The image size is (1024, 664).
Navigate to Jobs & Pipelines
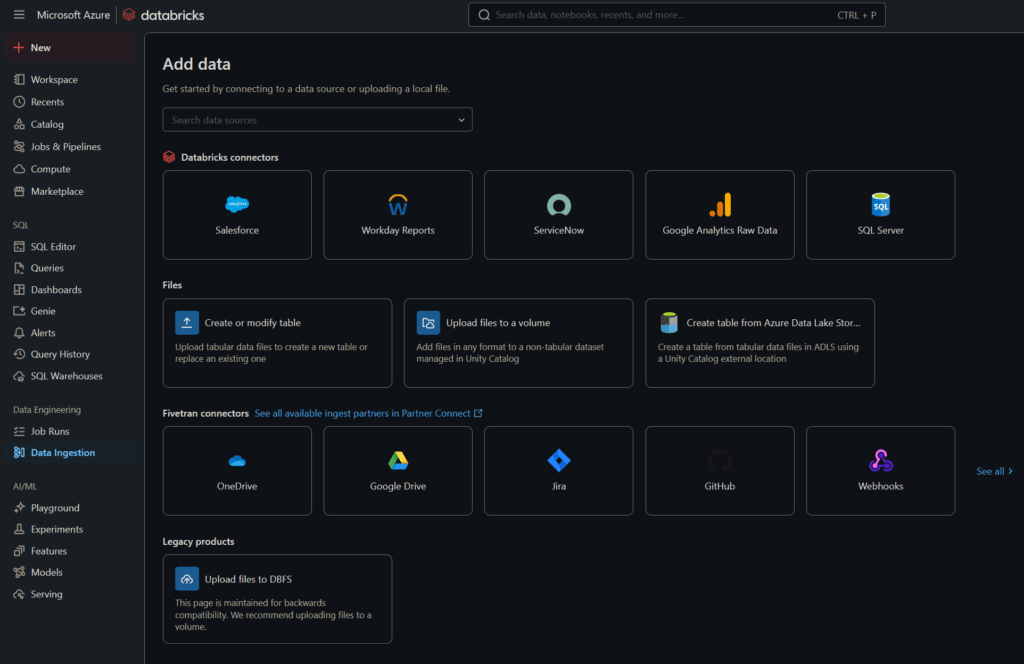65,147
